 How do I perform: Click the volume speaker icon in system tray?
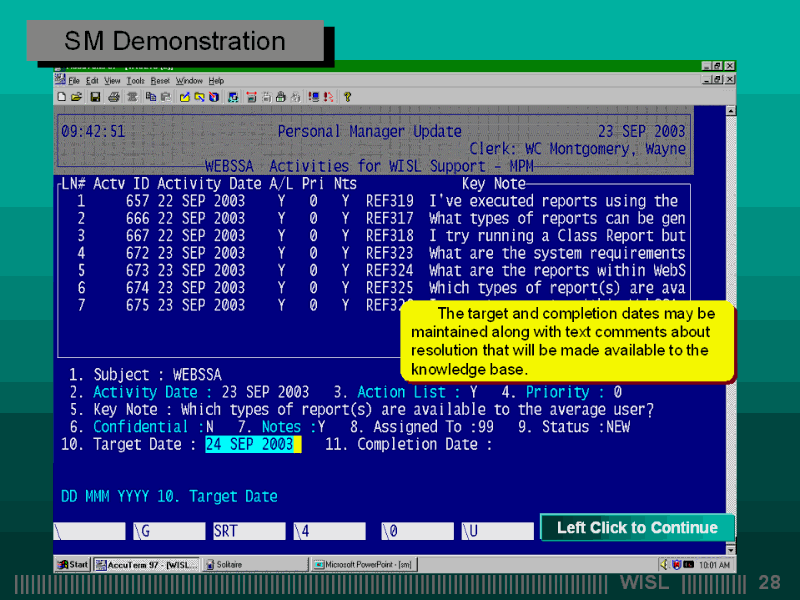point(663,565)
